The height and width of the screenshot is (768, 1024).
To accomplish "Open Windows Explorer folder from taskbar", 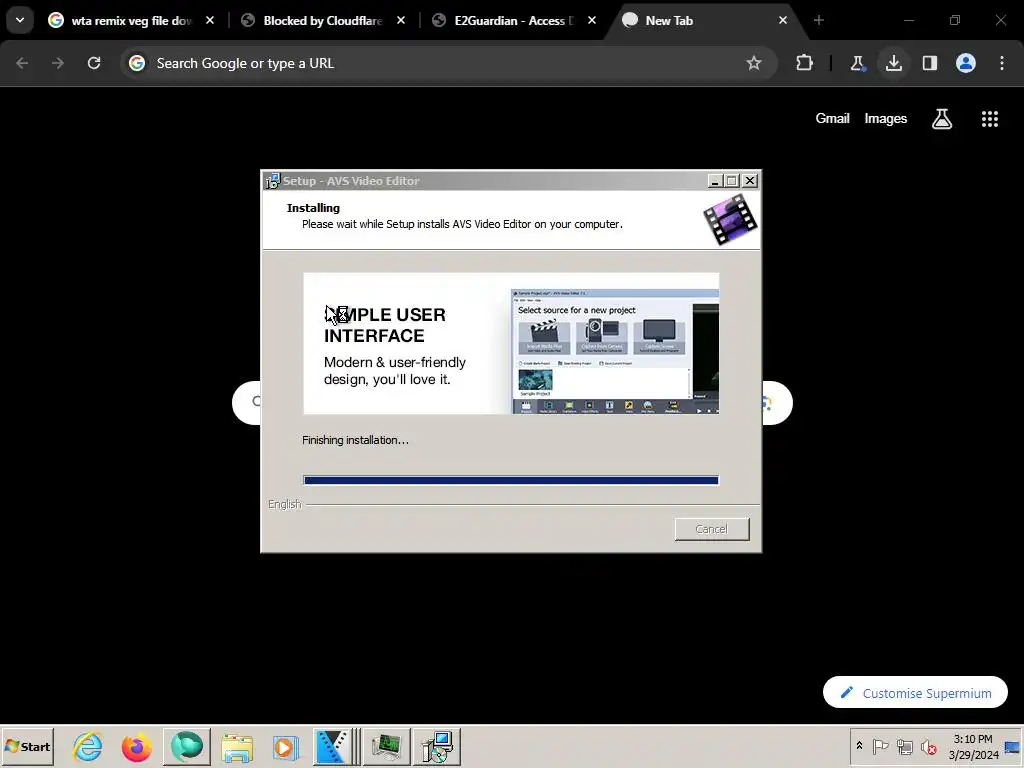I will (236, 746).
